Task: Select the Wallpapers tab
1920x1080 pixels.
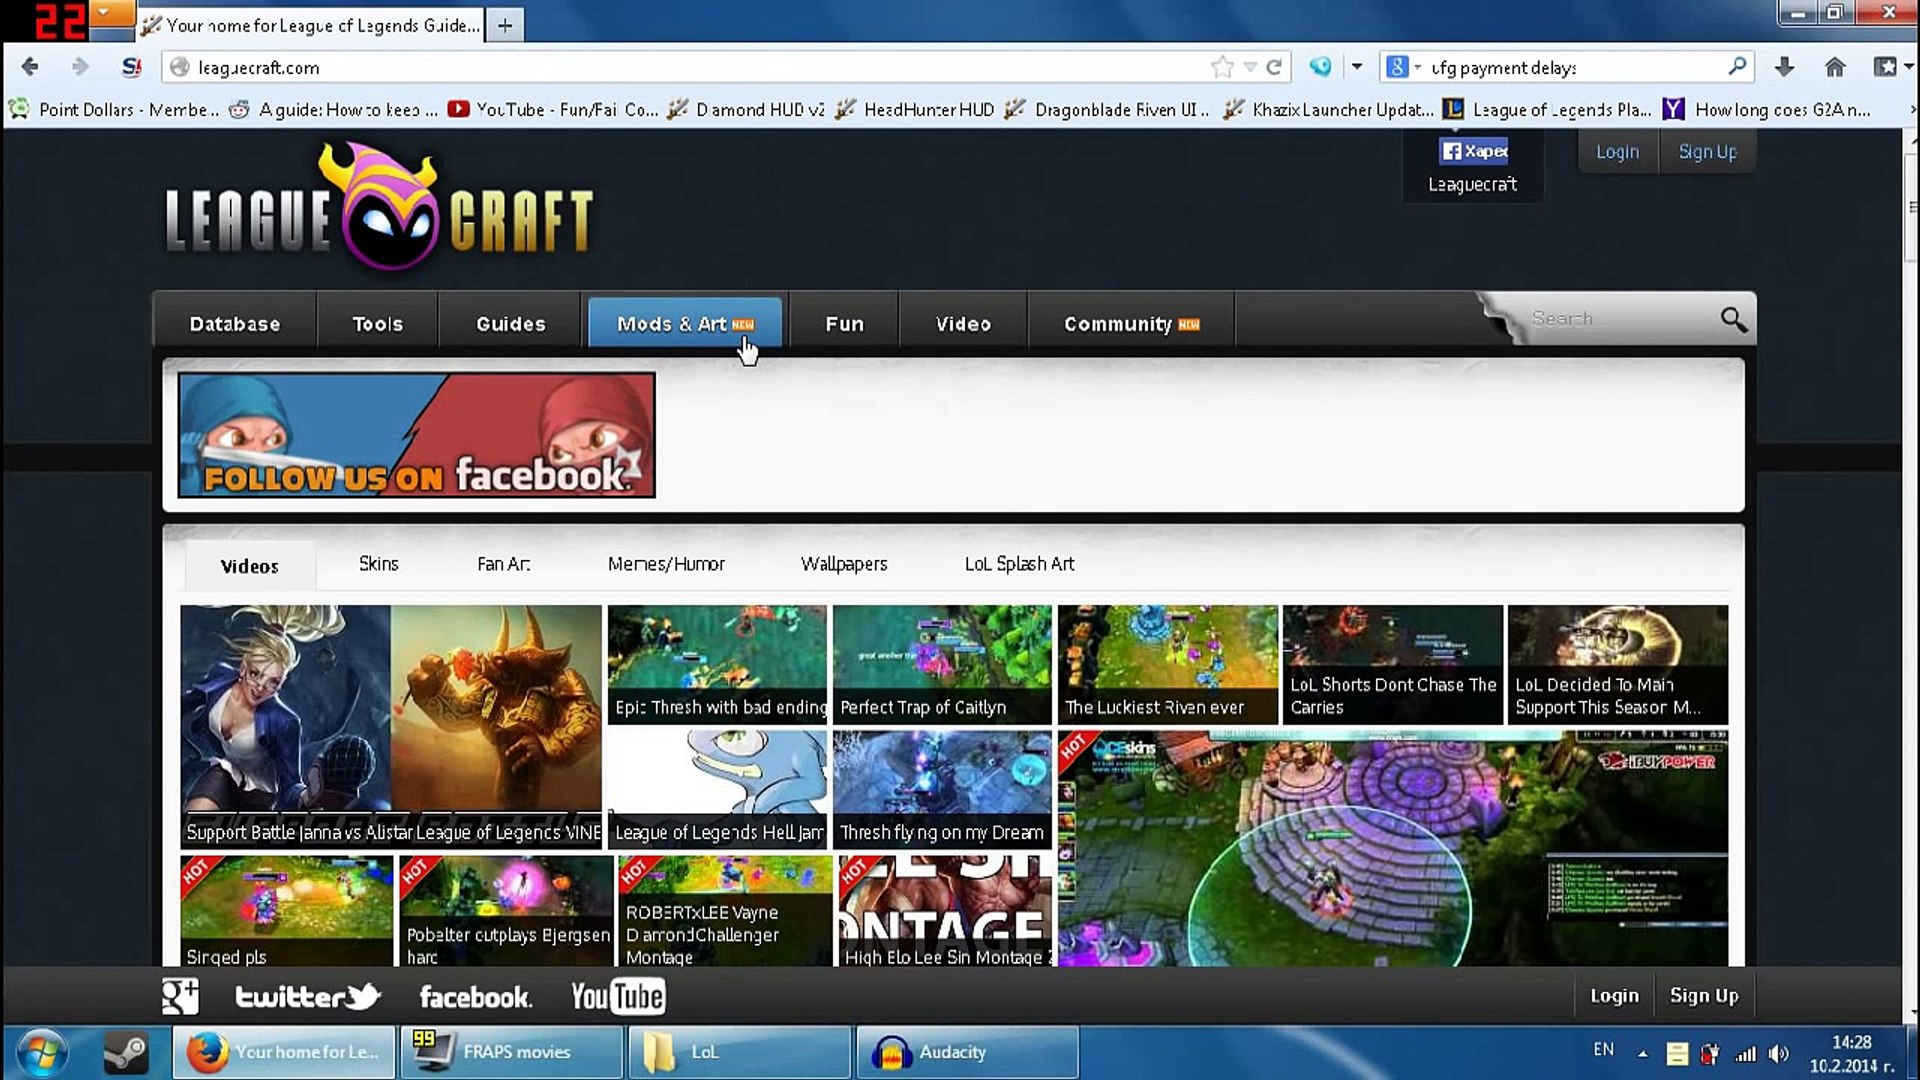Action: [x=843, y=564]
